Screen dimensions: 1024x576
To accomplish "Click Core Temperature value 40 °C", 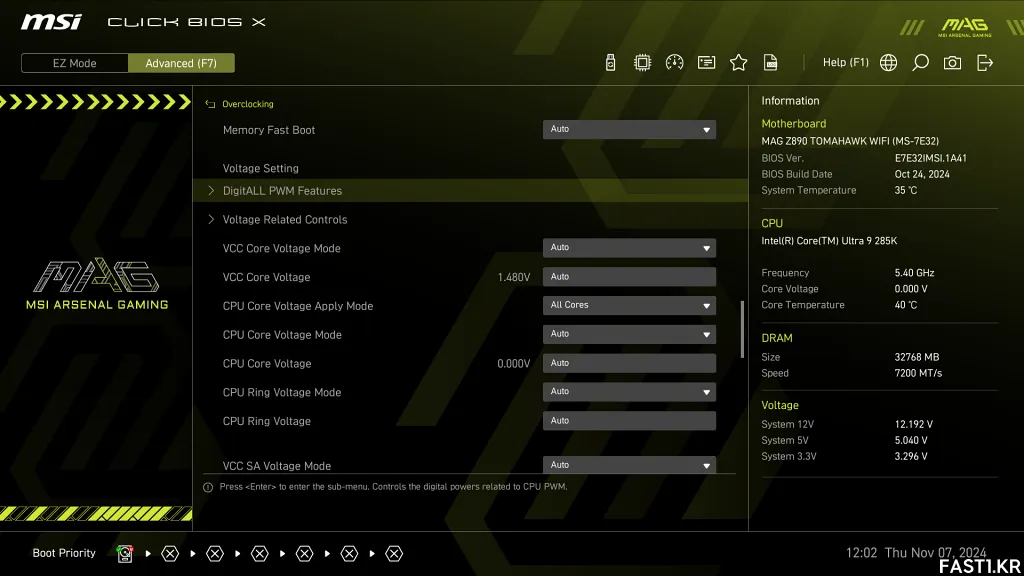I will click(905, 305).
